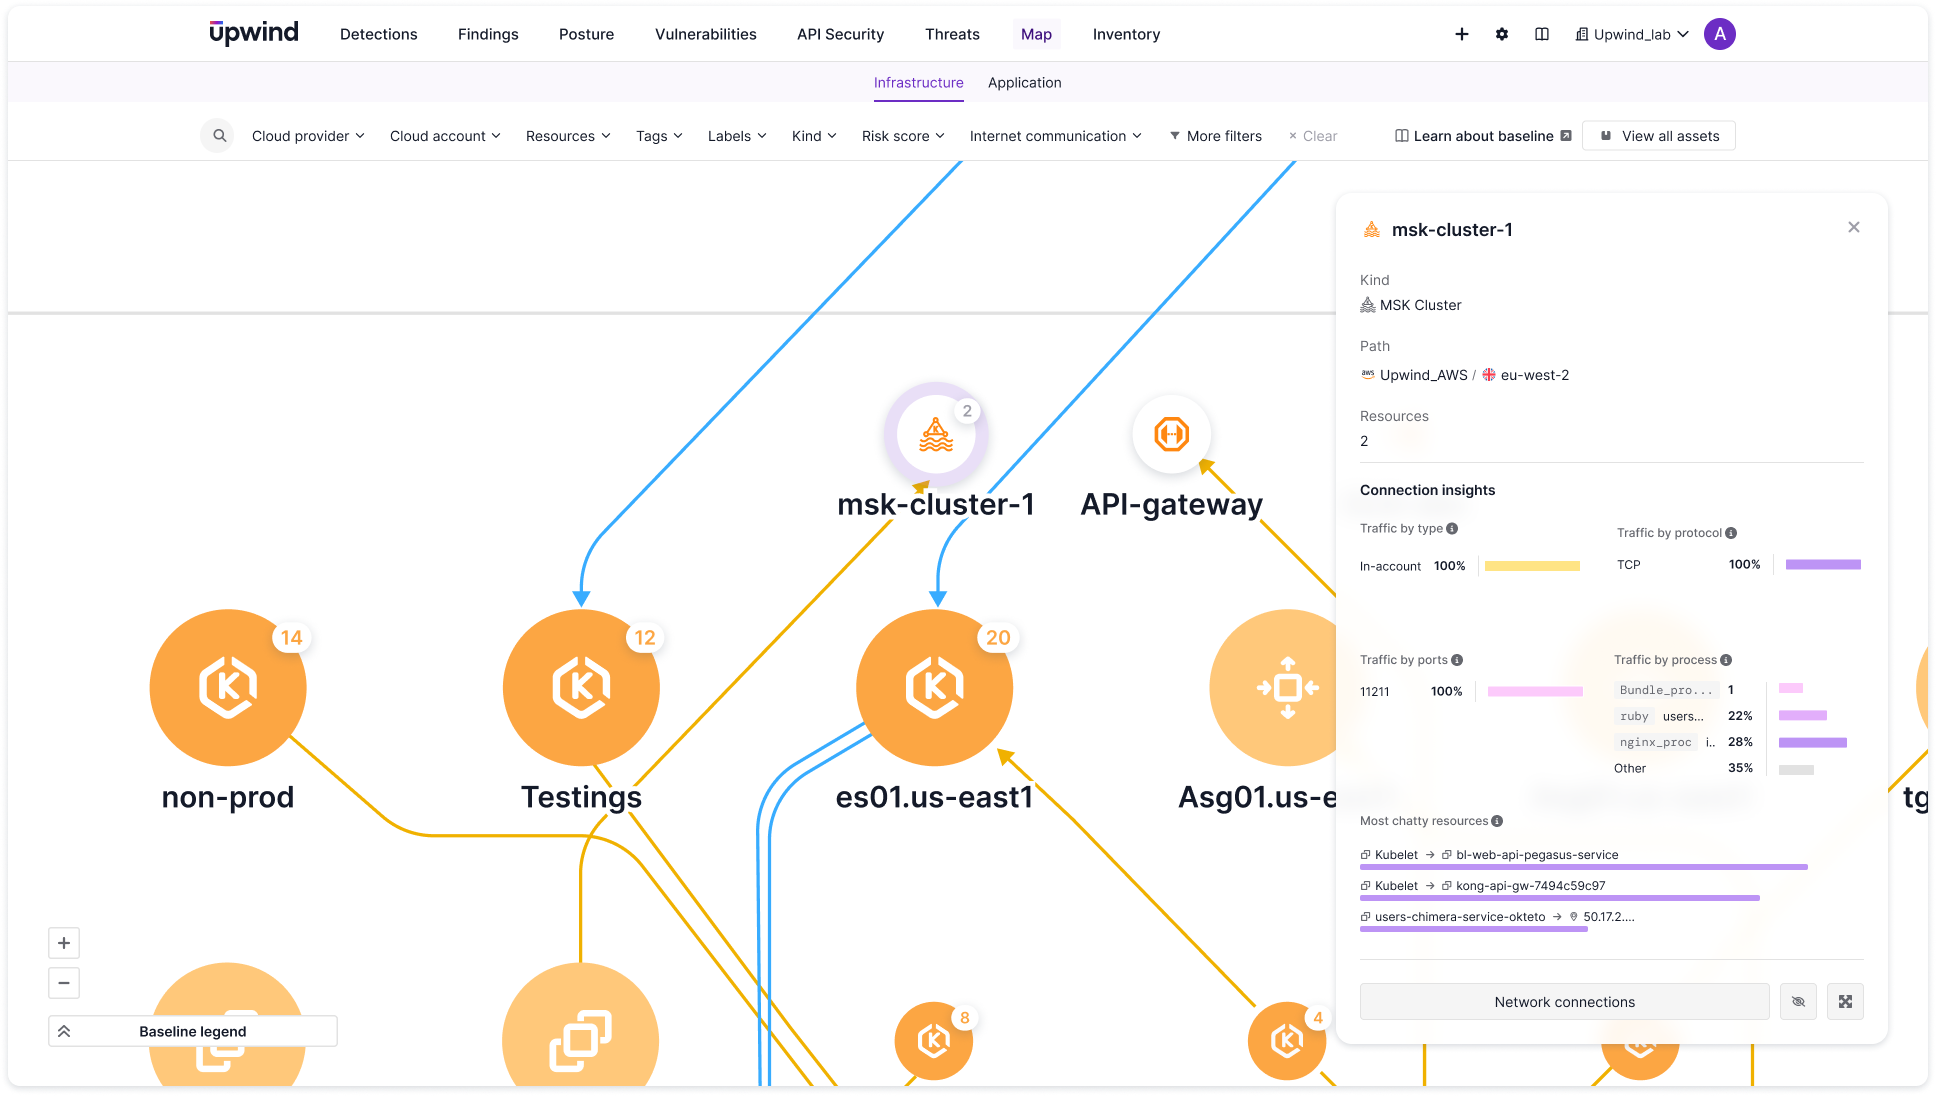1936x1096 pixels.
Task: Open the Cloud provider filter dropdown
Action: point(307,135)
